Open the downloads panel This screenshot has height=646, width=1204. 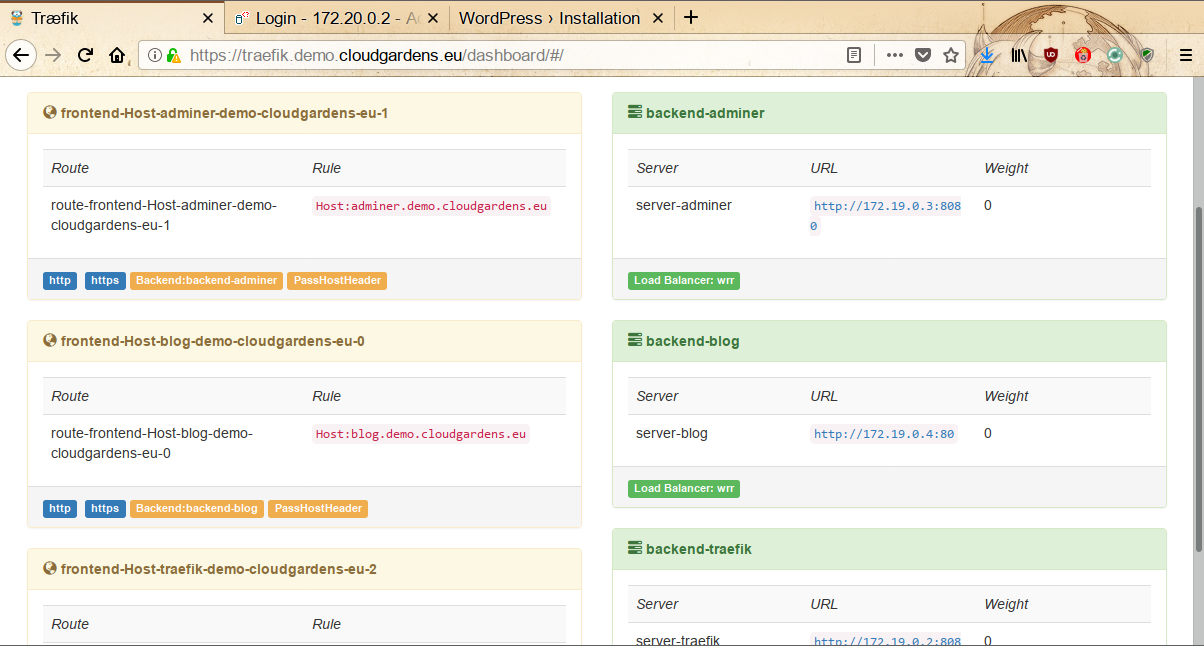pyautogui.click(x=987, y=56)
